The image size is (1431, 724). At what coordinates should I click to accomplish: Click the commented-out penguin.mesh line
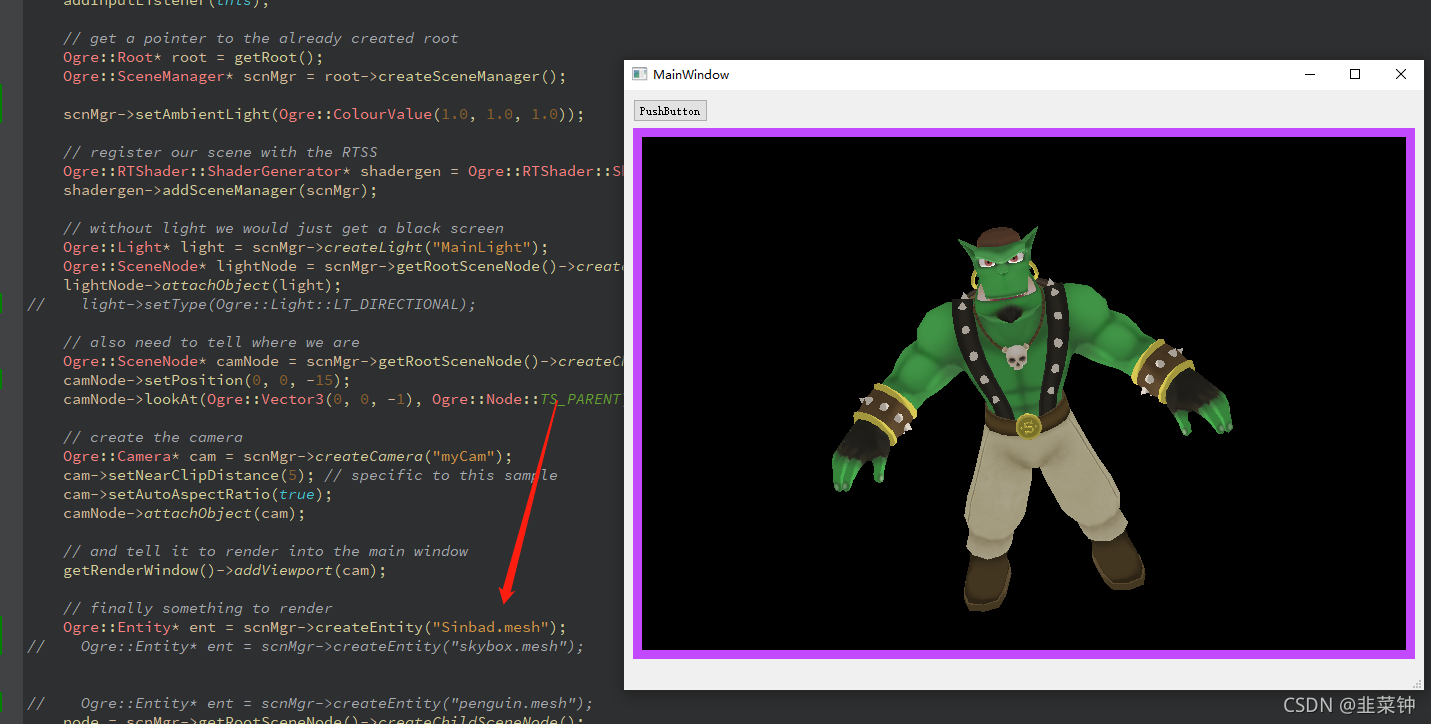310,703
